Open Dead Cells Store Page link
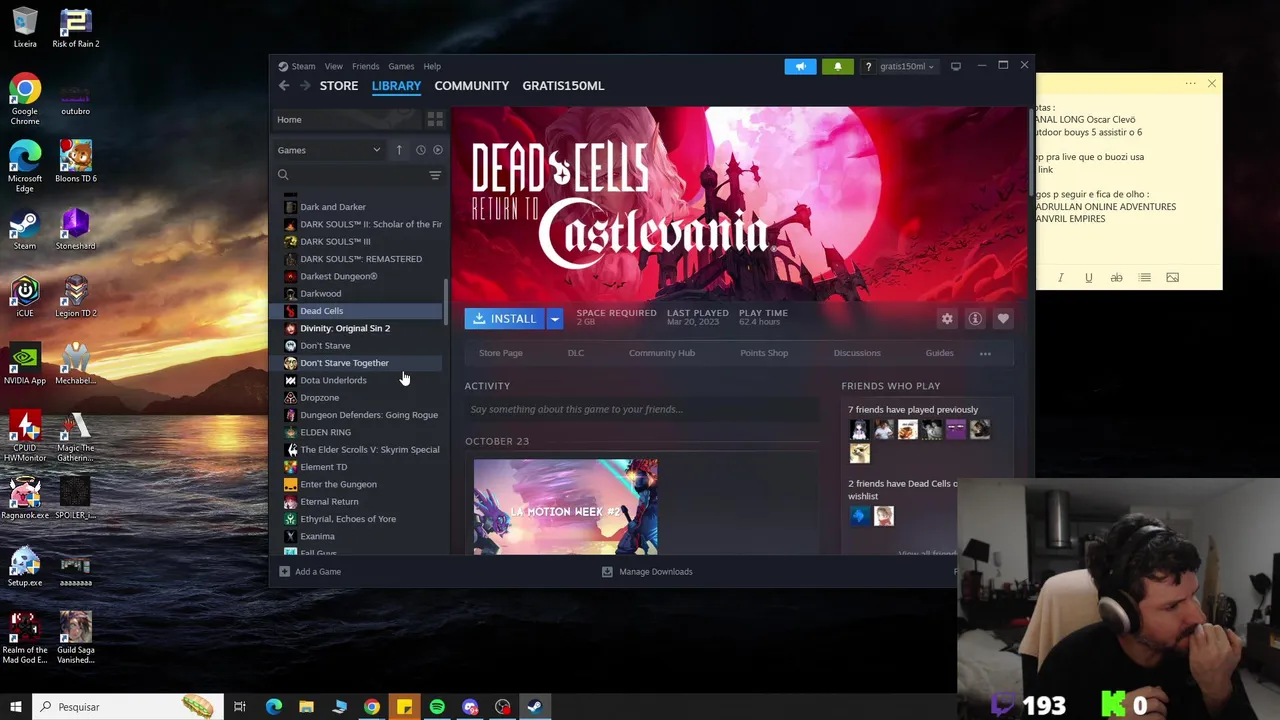Viewport: 1280px width, 720px height. tap(501, 353)
